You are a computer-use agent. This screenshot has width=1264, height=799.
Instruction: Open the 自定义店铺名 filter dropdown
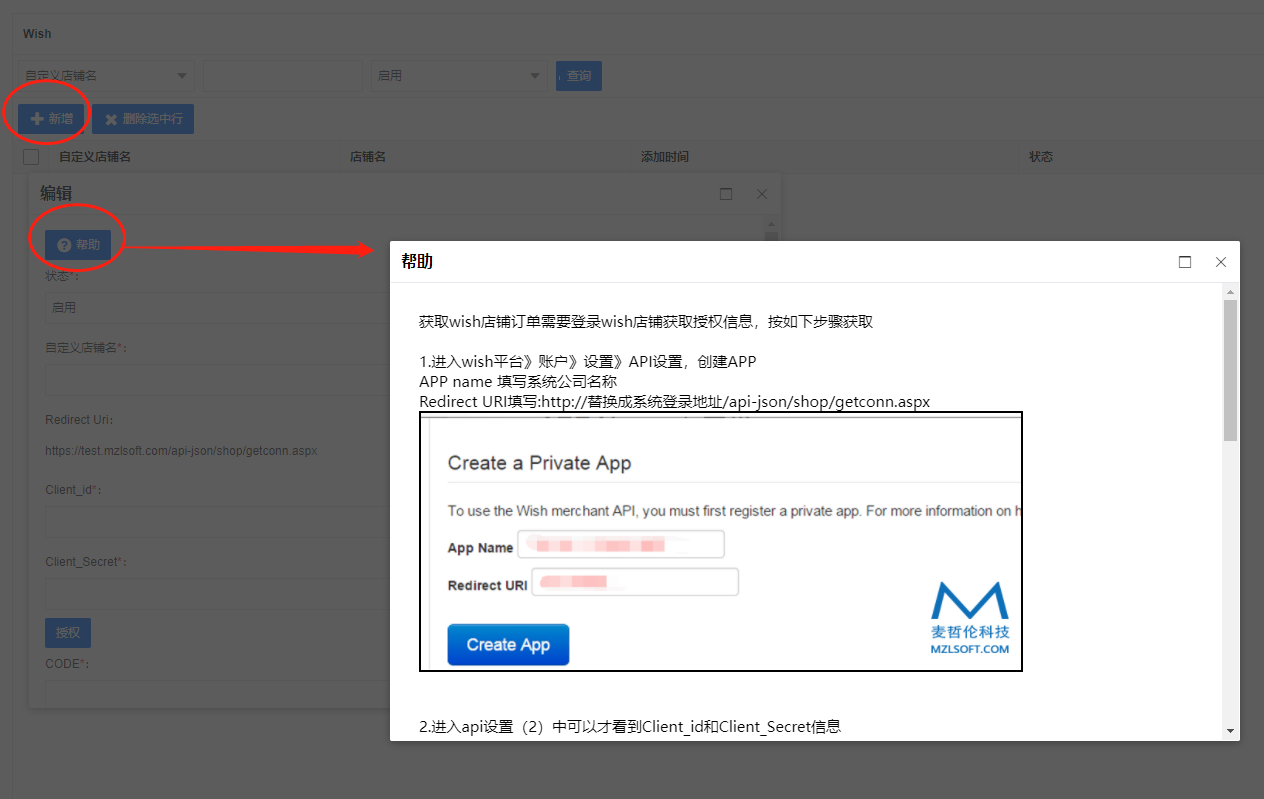point(106,76)
